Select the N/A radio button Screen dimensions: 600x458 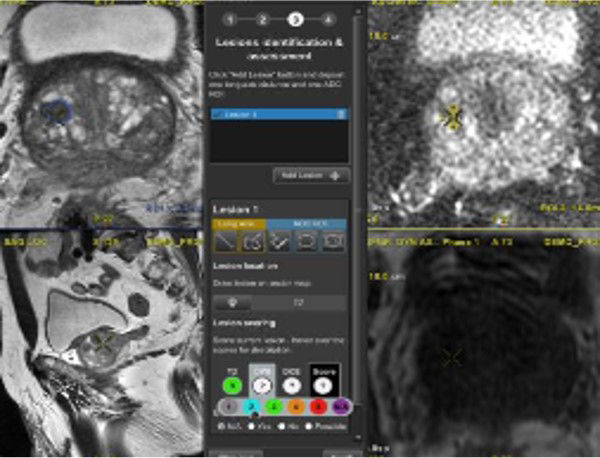coord(221,426)
